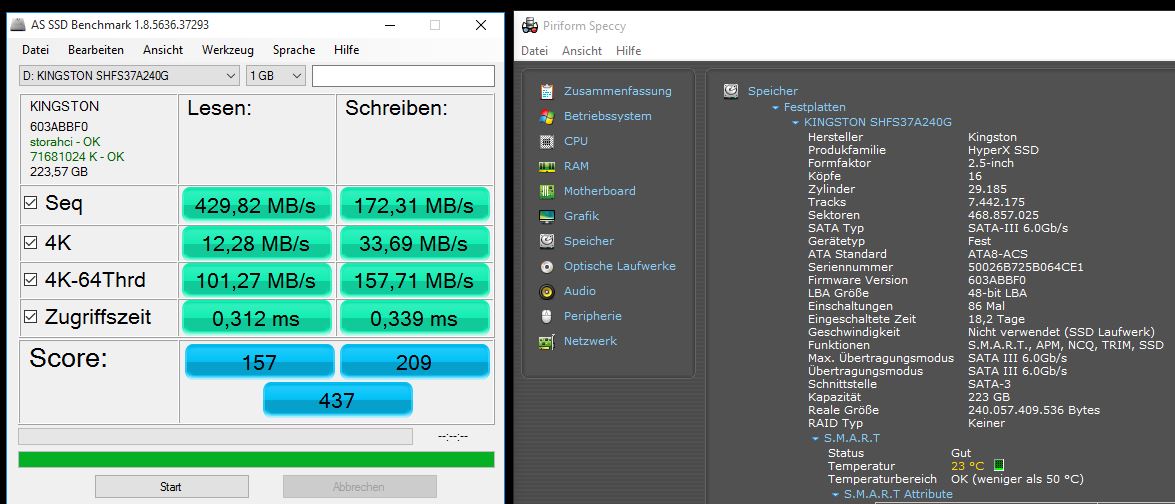Click the empty gray progress bar
The image size is (1175, 504).
pyautogui.click(x=215, y=437)
